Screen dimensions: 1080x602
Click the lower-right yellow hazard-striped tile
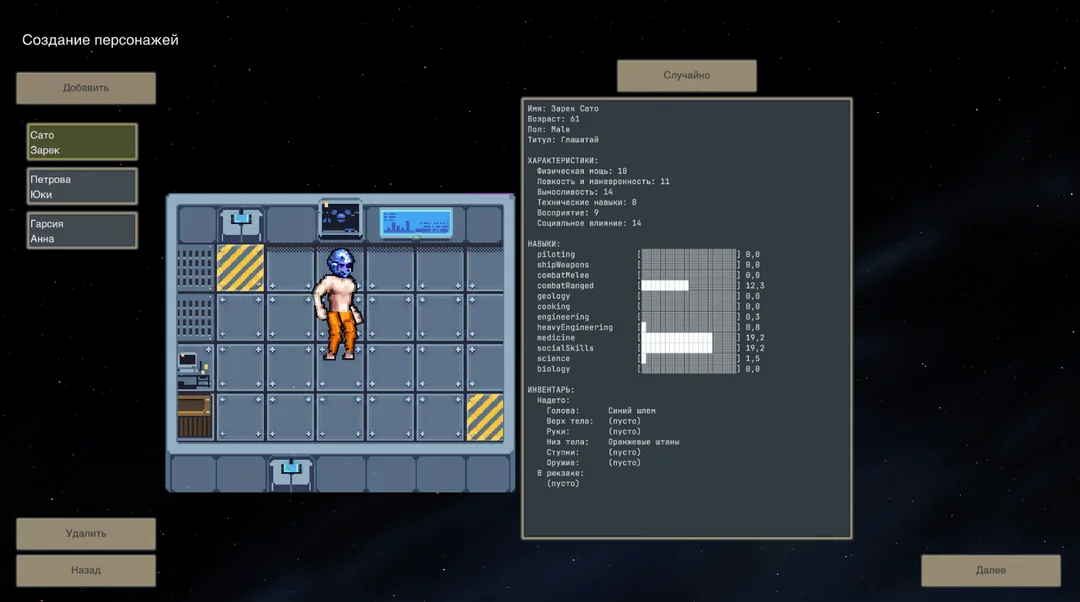[x=486, y=416]
